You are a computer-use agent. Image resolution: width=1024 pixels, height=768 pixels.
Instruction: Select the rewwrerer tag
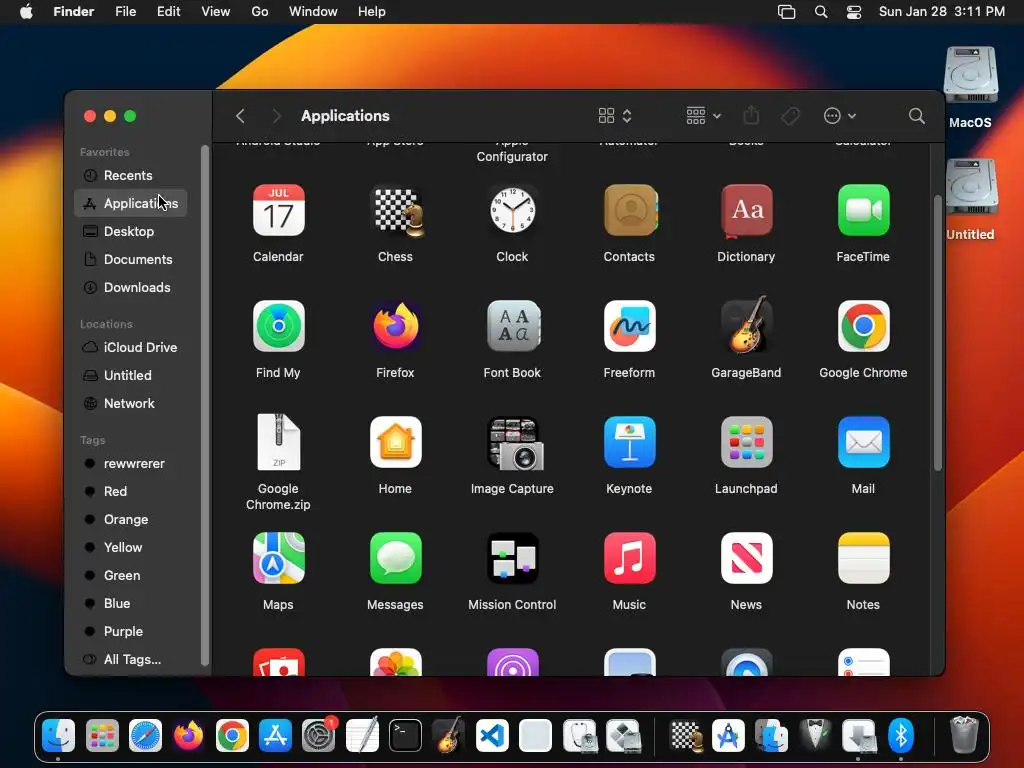coord(131,464)
